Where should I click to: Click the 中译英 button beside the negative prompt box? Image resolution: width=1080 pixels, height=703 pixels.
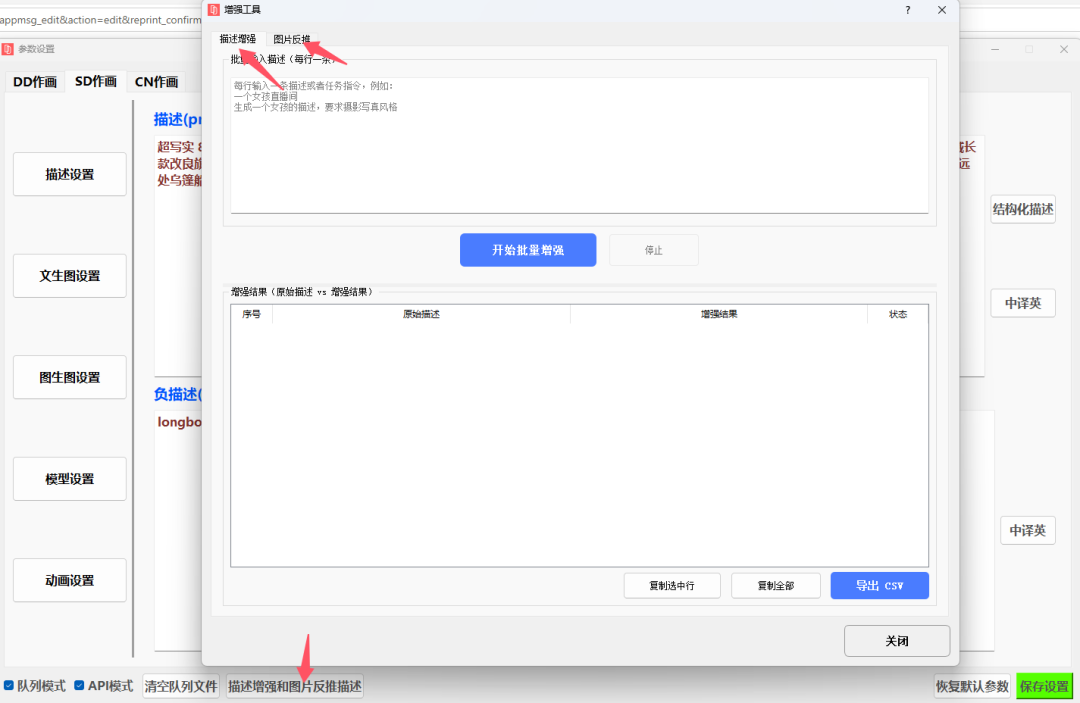[1028, 531]
